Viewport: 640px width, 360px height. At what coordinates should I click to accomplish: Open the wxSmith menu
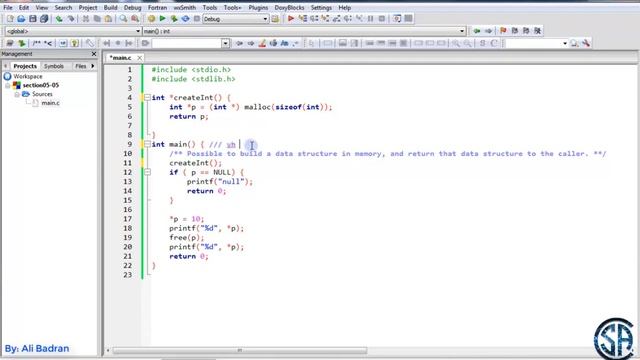click(x=185, y=7)
